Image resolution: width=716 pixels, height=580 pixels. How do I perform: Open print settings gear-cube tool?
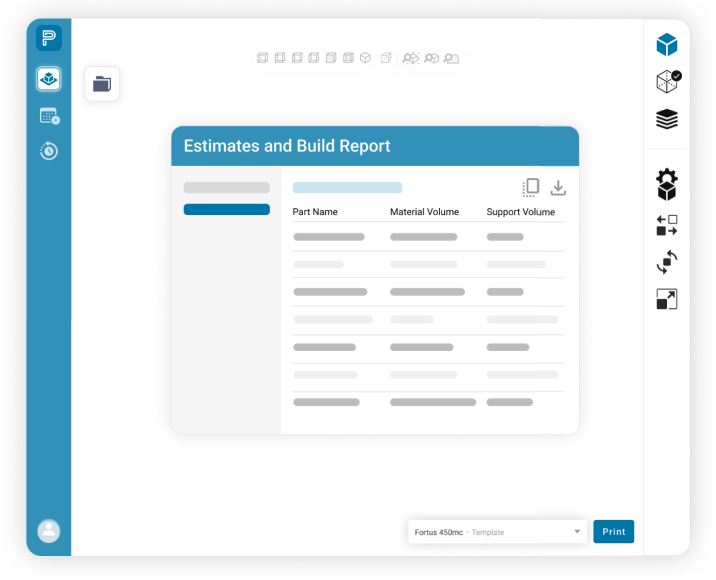tap(667, 184)
